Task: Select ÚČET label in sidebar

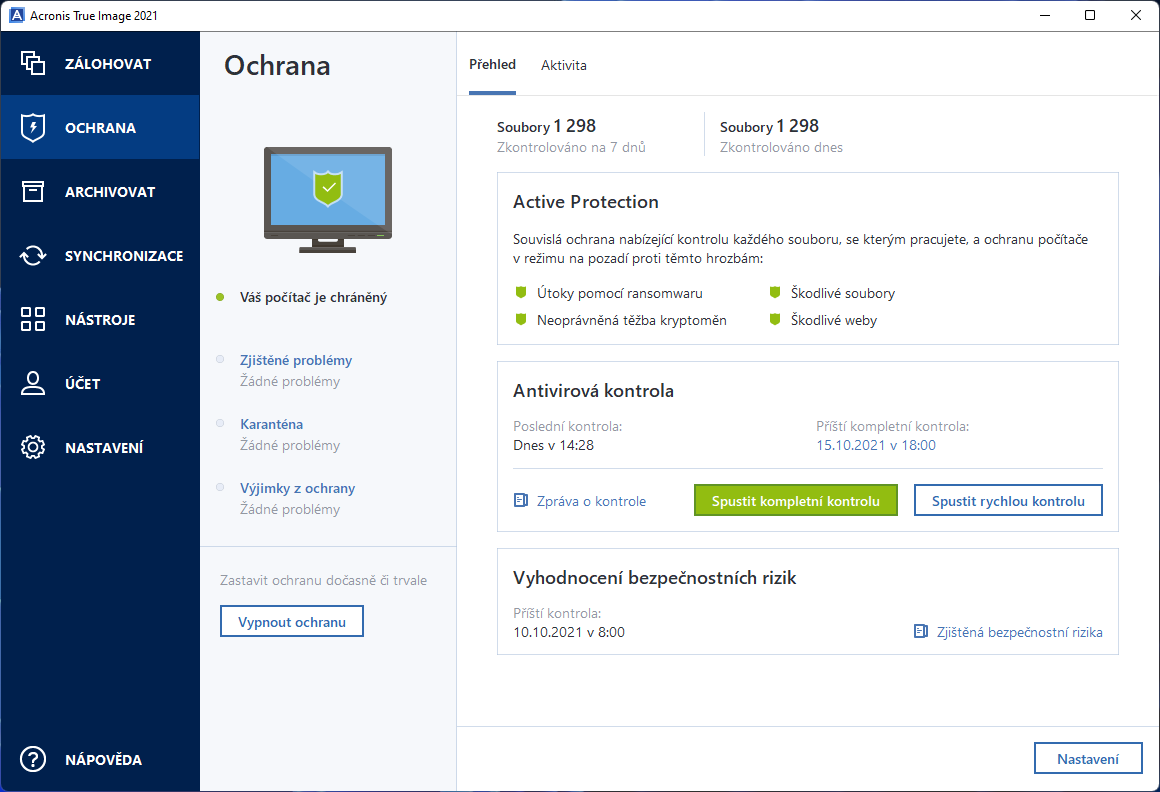Action: tap(82, 383)
